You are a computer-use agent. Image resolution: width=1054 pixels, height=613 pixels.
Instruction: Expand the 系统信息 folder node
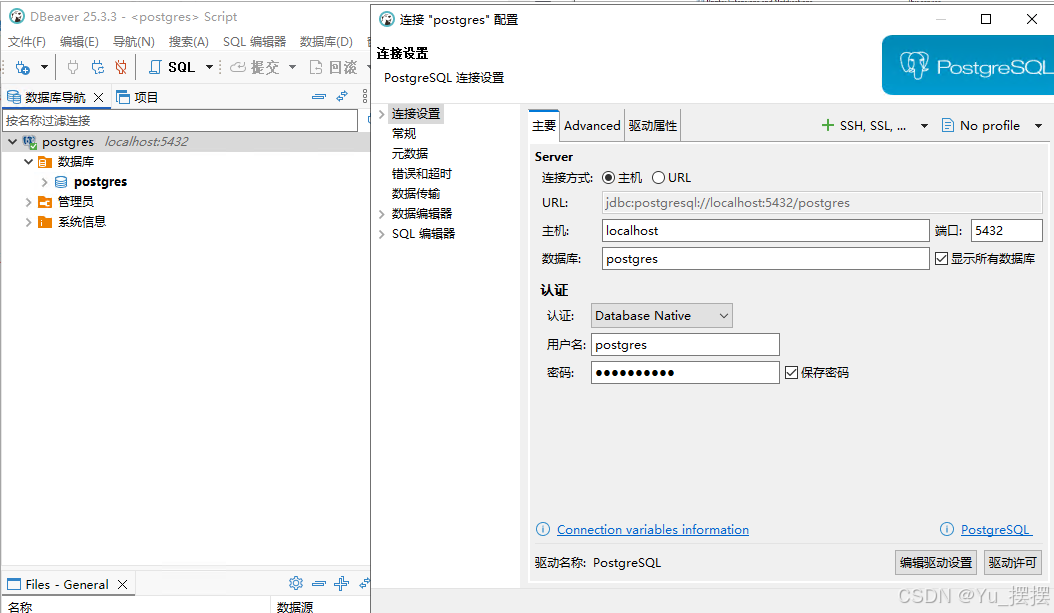28,222
